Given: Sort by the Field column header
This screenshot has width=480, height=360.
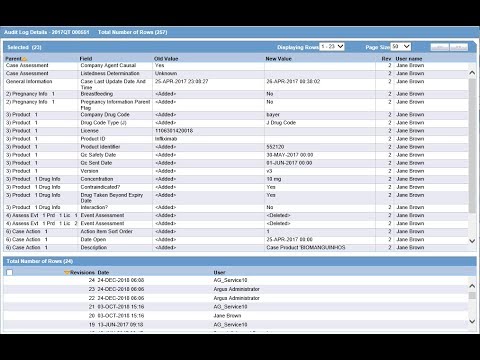Looking at the screenshot, I should tap(86, 59).
